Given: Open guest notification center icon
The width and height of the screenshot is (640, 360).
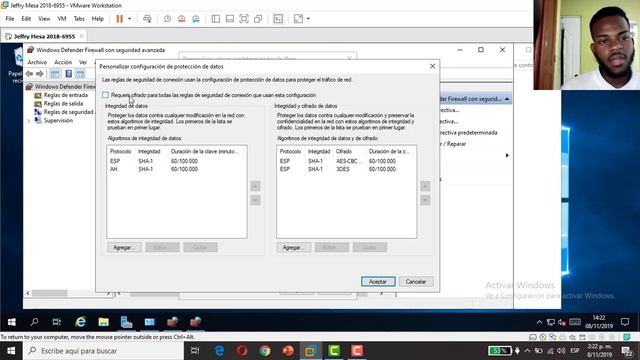Looking at the screenshot, I should 624,322.
